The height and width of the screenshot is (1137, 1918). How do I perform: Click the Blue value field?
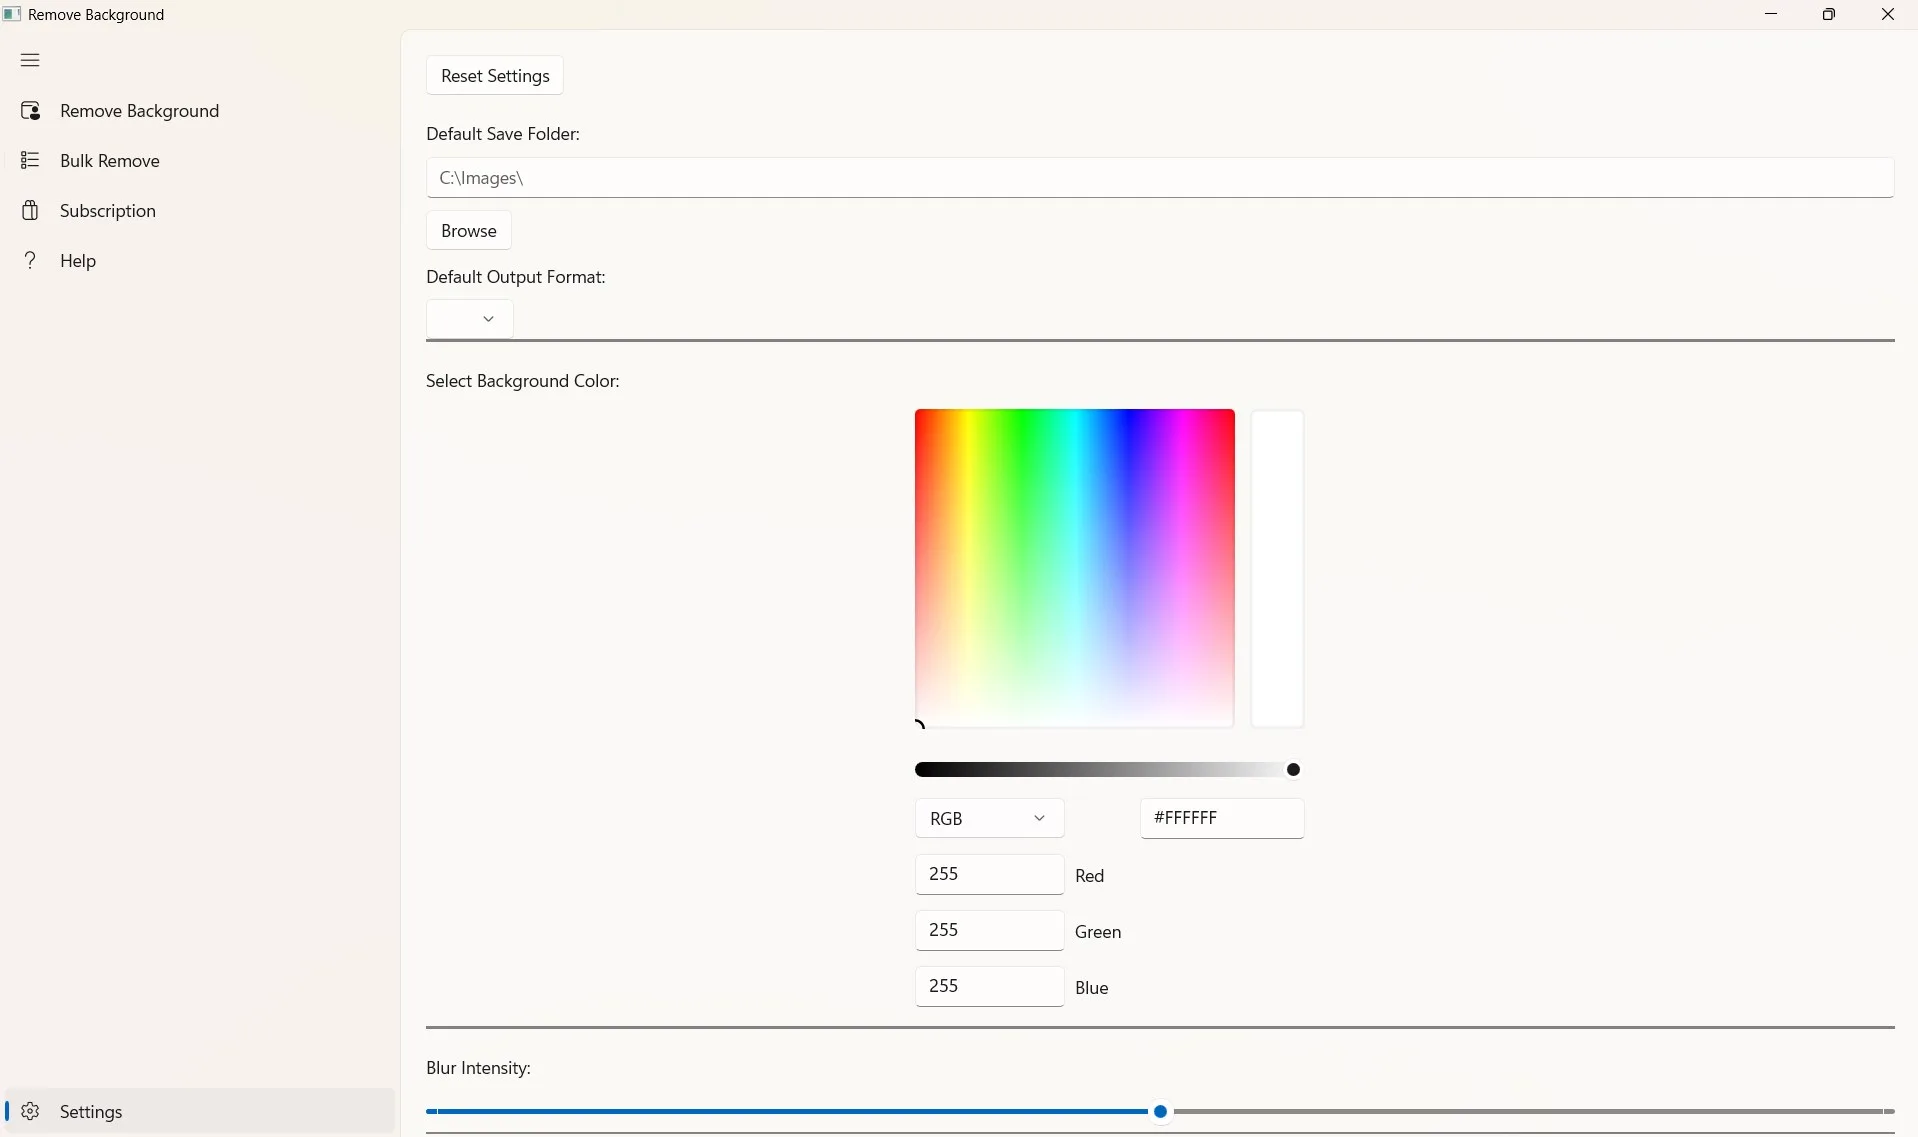click(x=989, y=986)
